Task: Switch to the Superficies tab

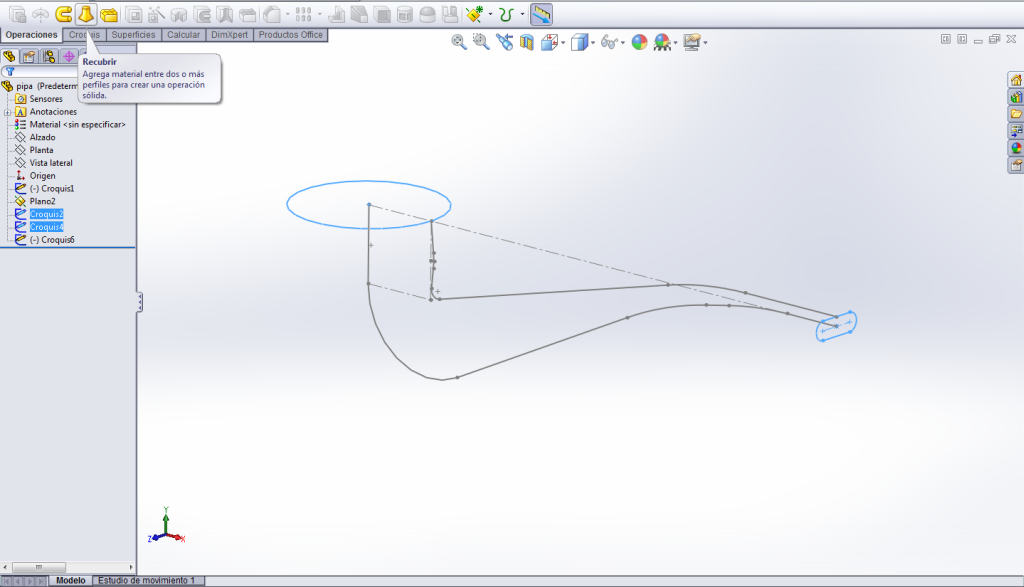Action: [133, 34]
